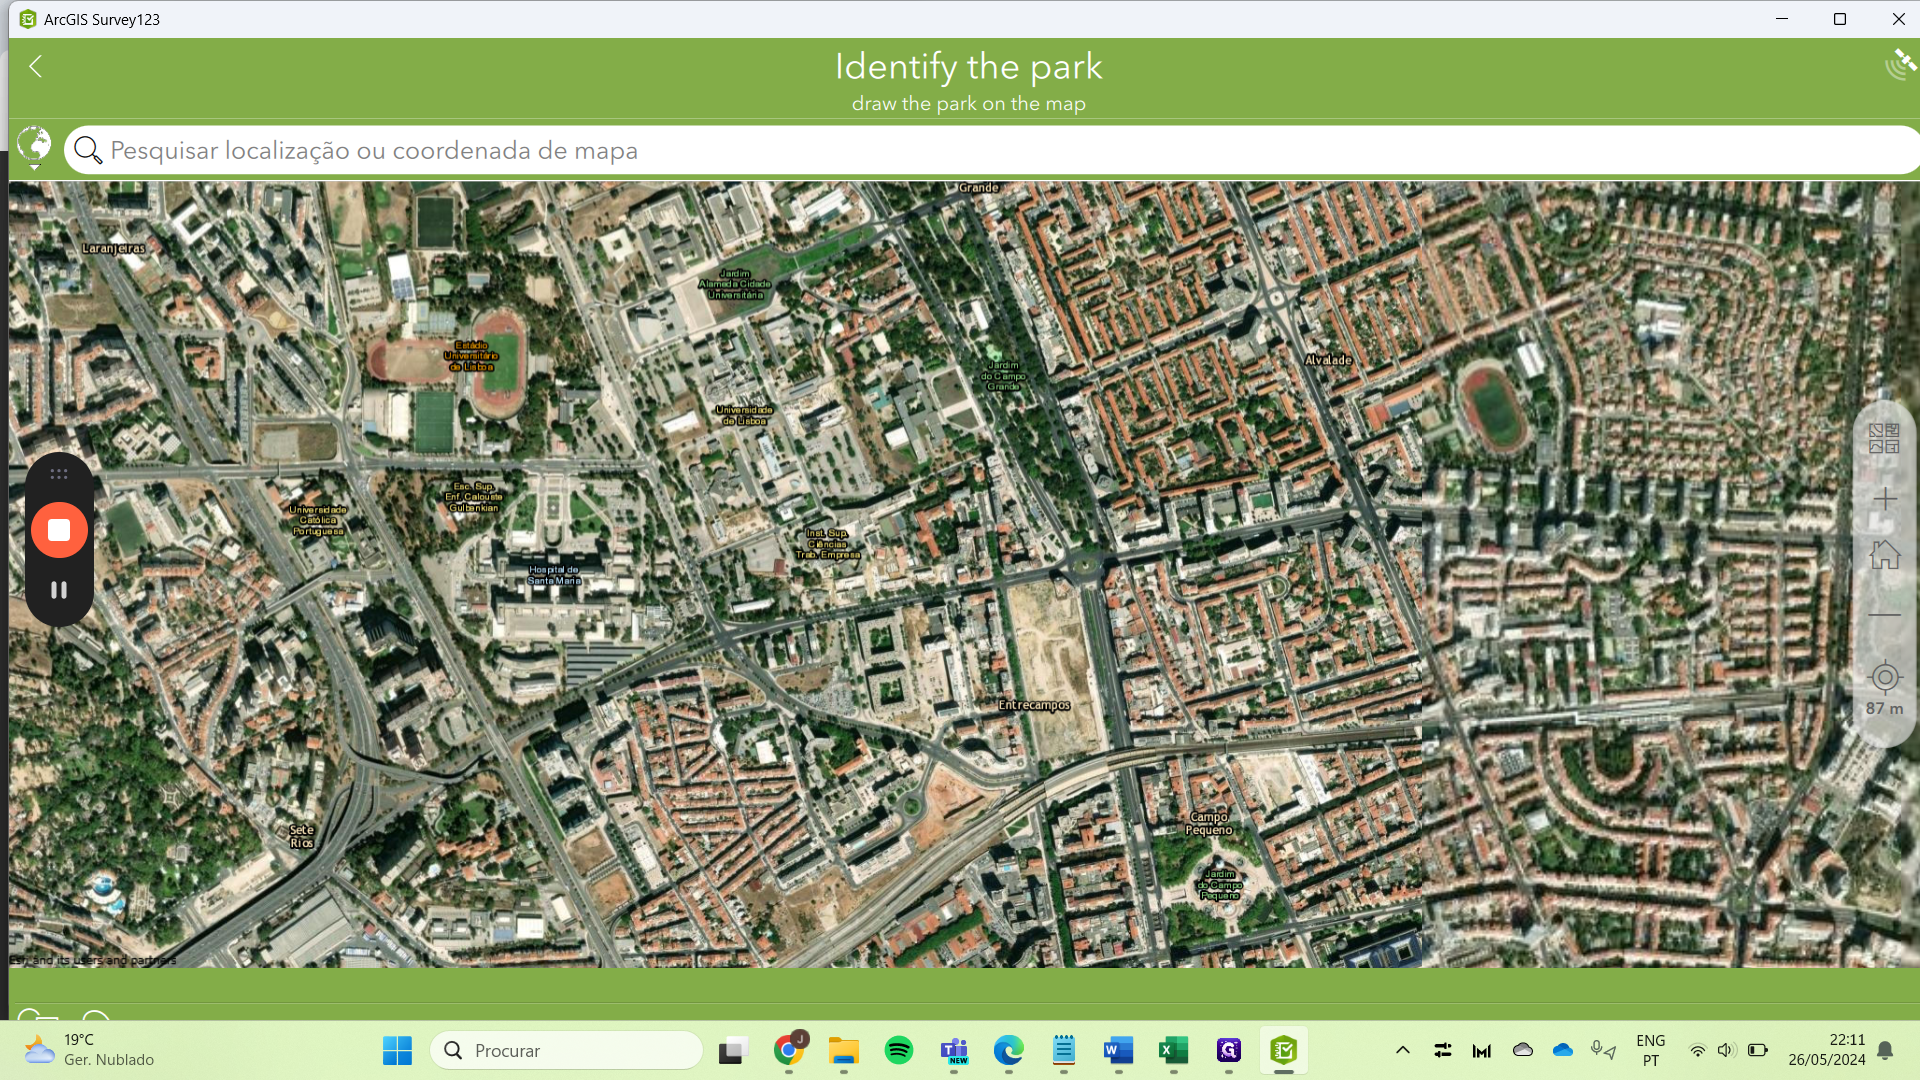Click the location search field
The width and height of the screenshot is (1920, 1080).
click(x=900, y=150)
